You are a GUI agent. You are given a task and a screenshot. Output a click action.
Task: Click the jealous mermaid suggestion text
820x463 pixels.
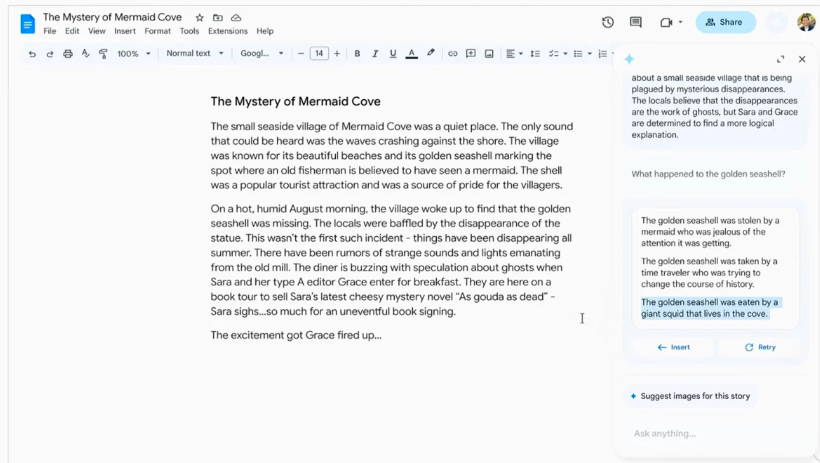(x=710, y=232)
